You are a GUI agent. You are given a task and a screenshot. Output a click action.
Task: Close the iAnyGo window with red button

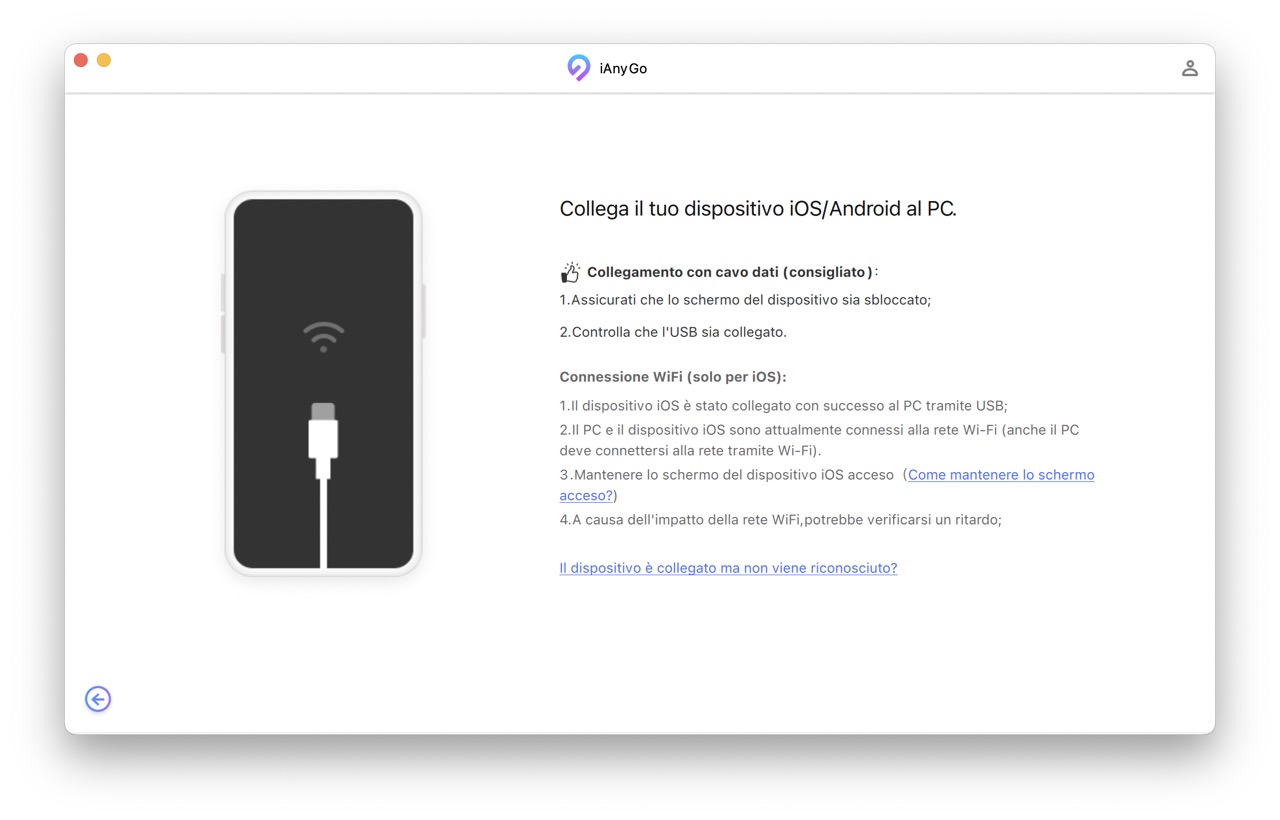[x=81, y=61]
